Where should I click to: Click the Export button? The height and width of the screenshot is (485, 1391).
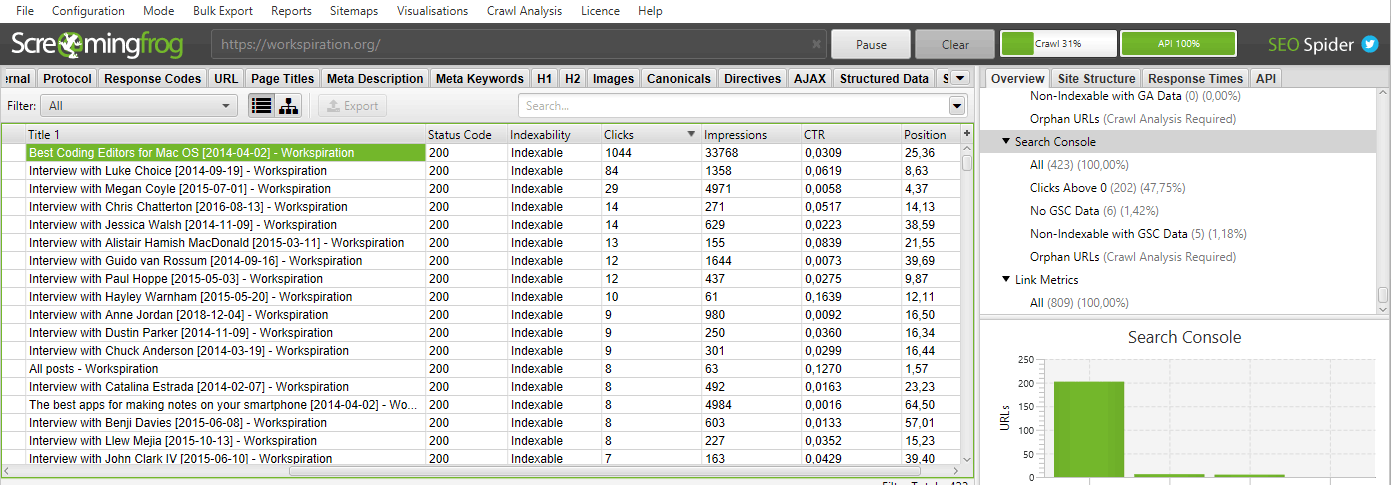(352, 105)
